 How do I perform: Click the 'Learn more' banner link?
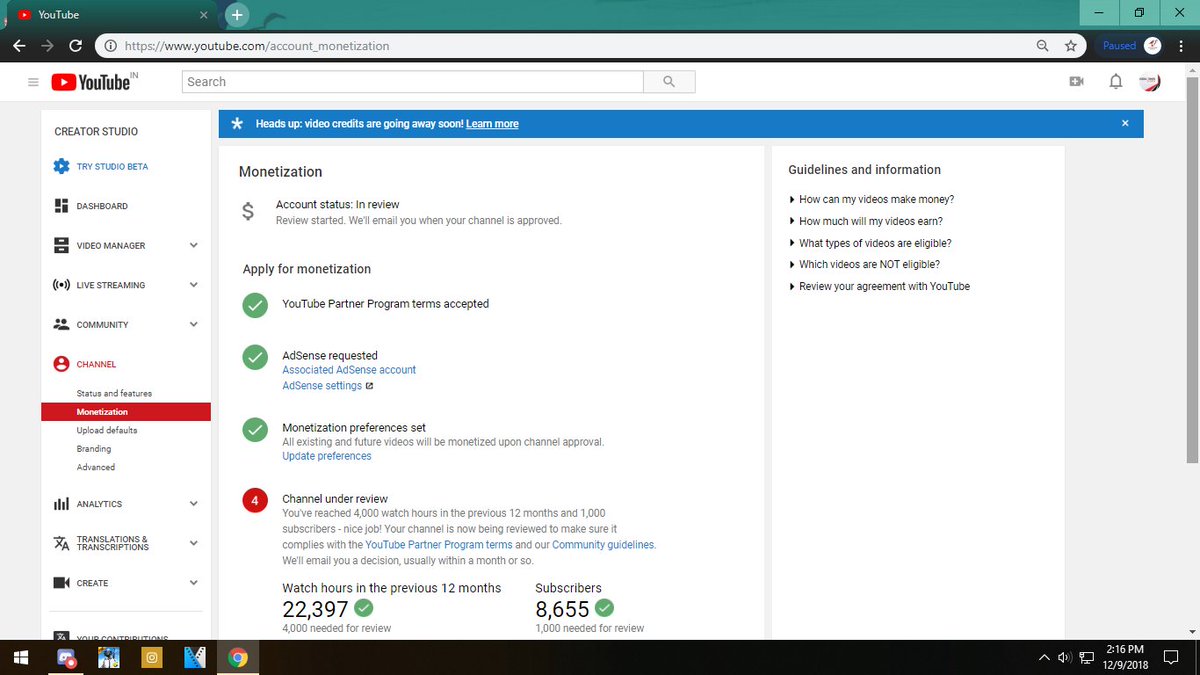(x=492, y=124)
